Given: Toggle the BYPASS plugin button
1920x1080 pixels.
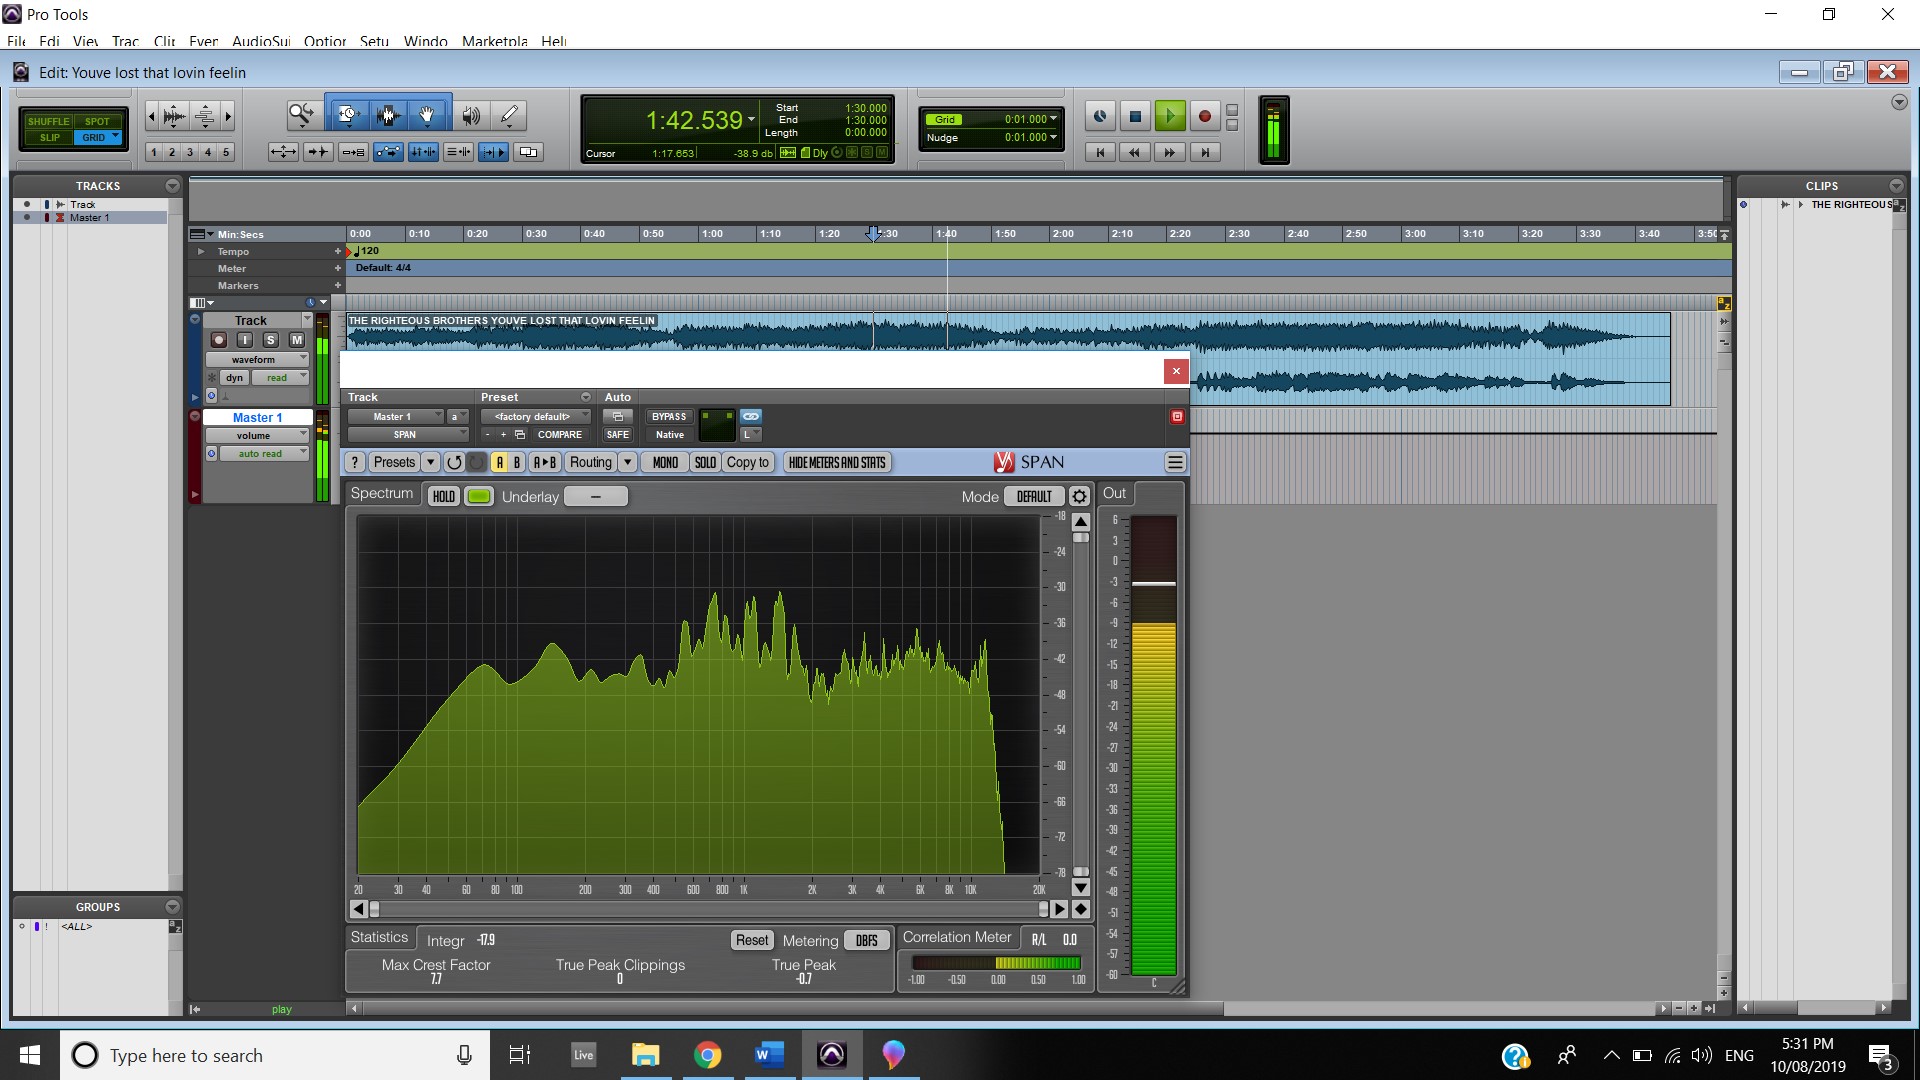Looking at the screenshot, I should pyautogui.click(x=669, y=416).
